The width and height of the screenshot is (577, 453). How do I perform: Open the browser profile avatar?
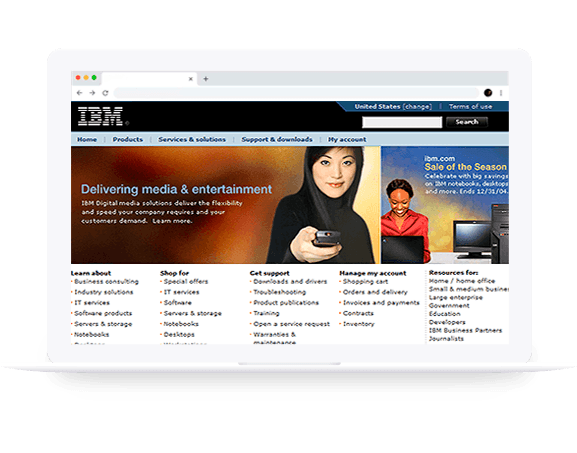(488, 93)
